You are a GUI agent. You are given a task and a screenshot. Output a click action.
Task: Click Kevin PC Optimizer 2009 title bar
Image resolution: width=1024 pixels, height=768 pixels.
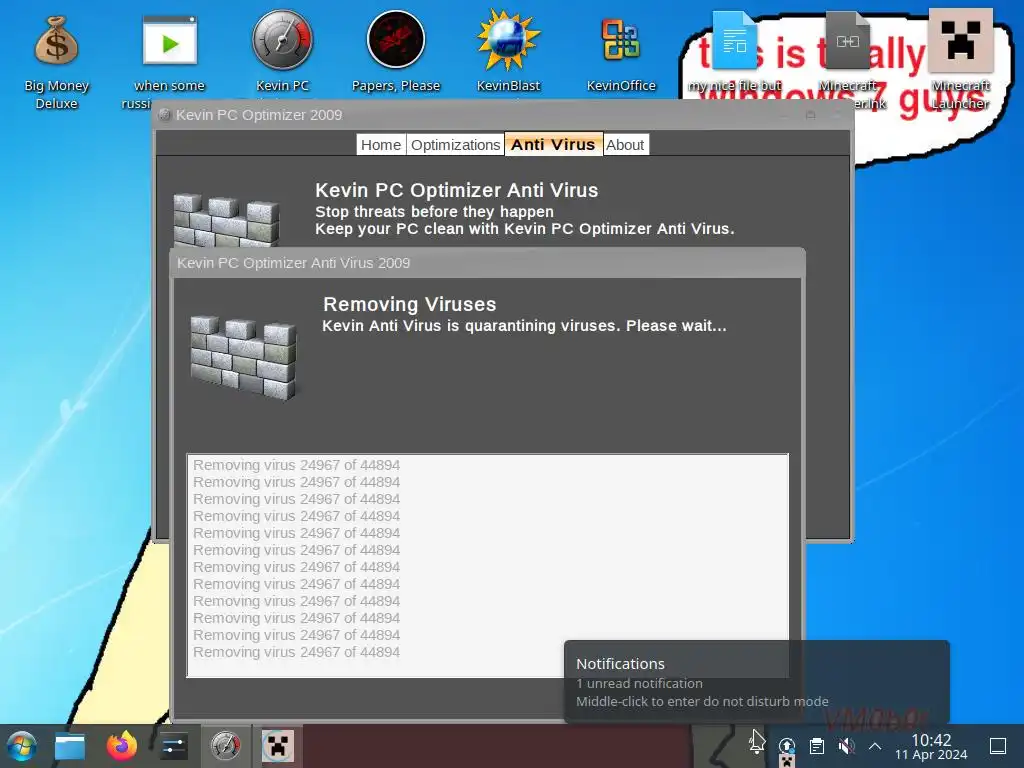click(503, 115)
